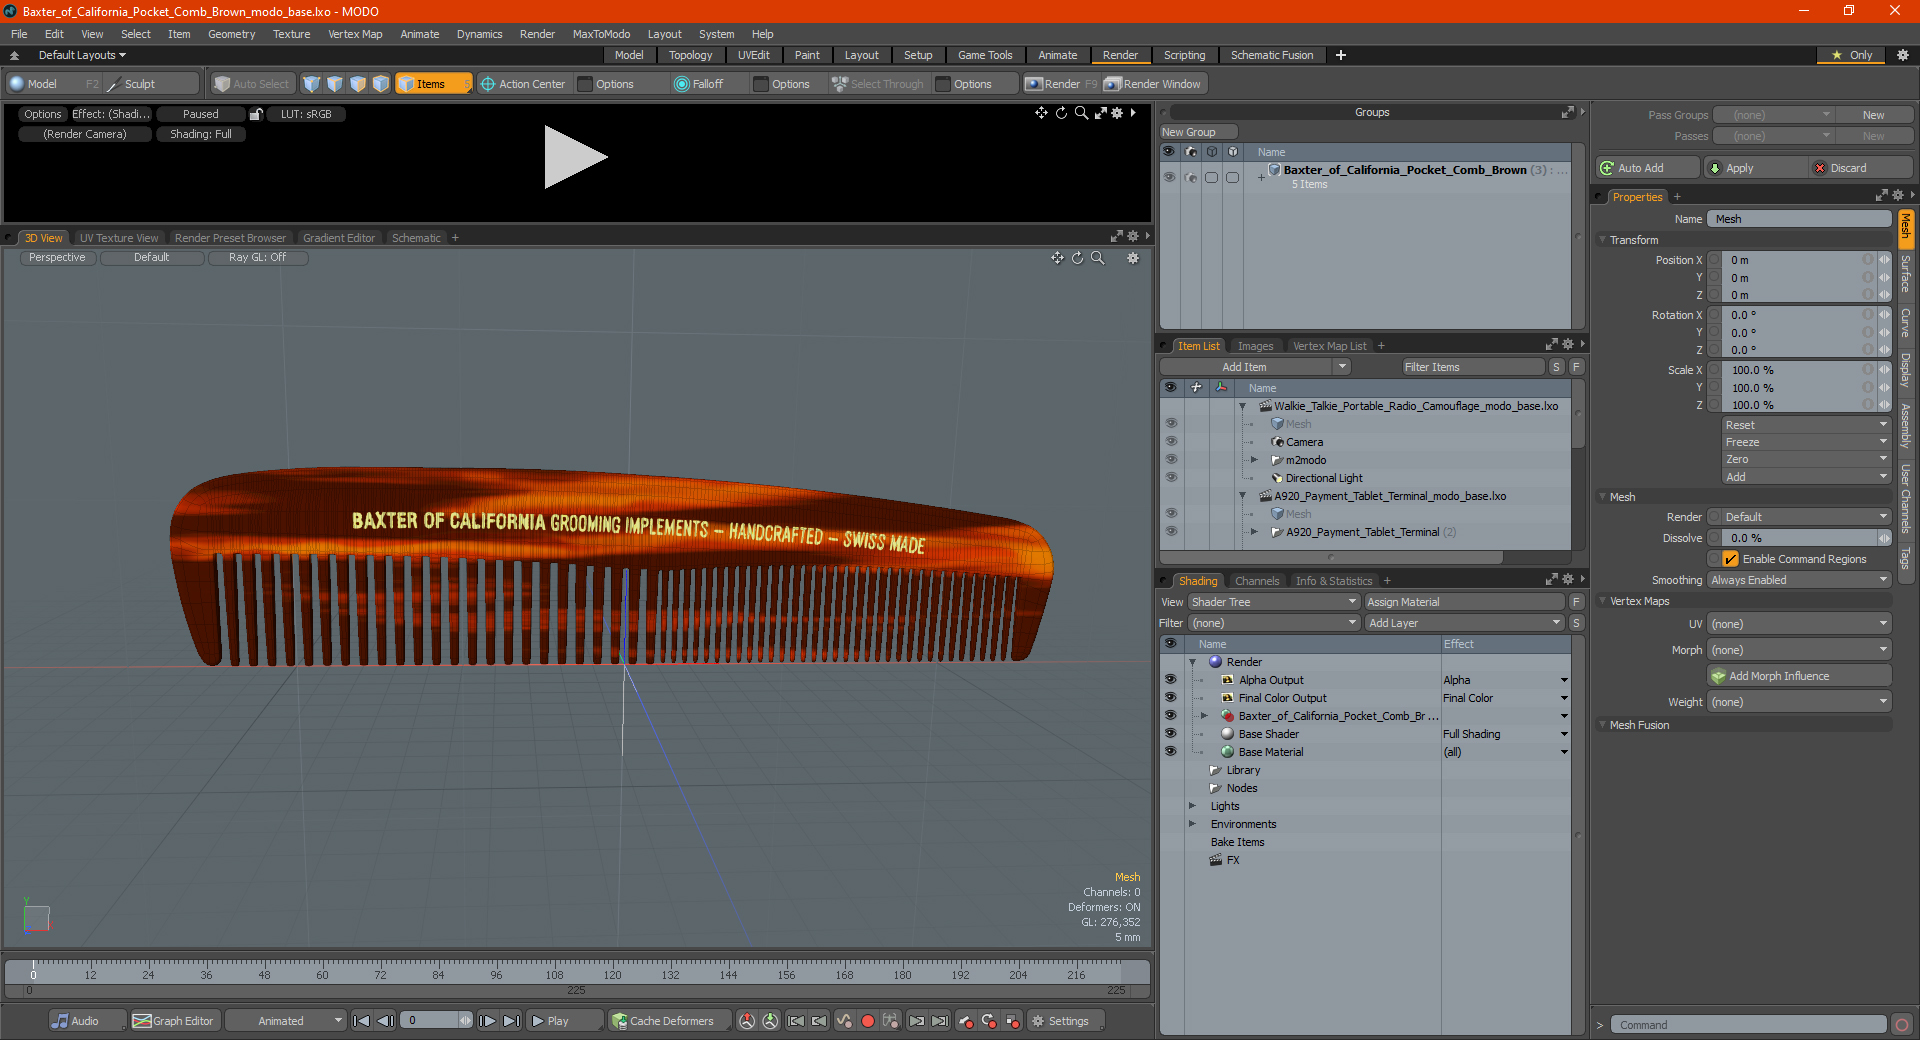Image resolution: width=1920 pixels, height=1040 pixels.
Task: Open Action Center tool
Action: (x=523, y=84)
